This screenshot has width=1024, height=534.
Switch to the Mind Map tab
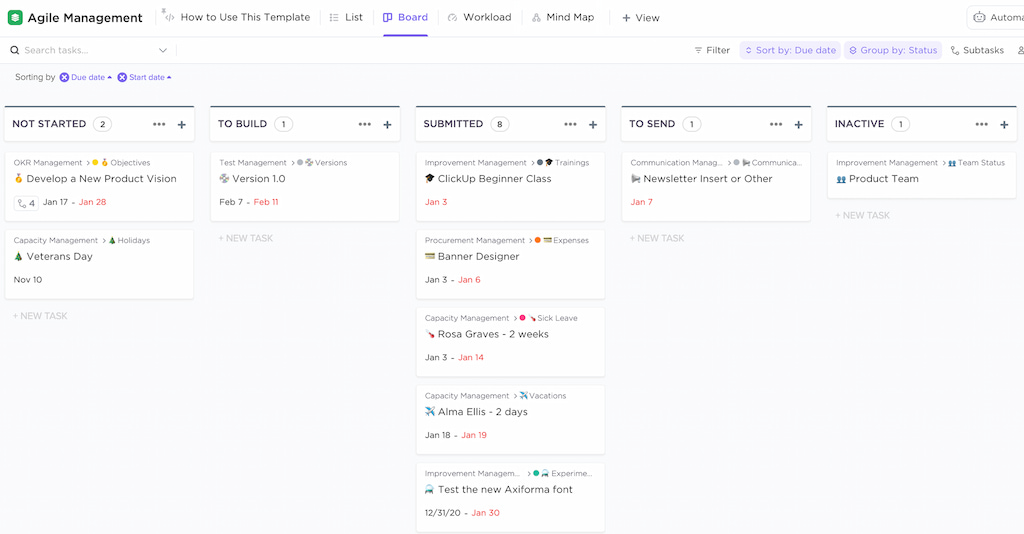(x=563, y=17)
